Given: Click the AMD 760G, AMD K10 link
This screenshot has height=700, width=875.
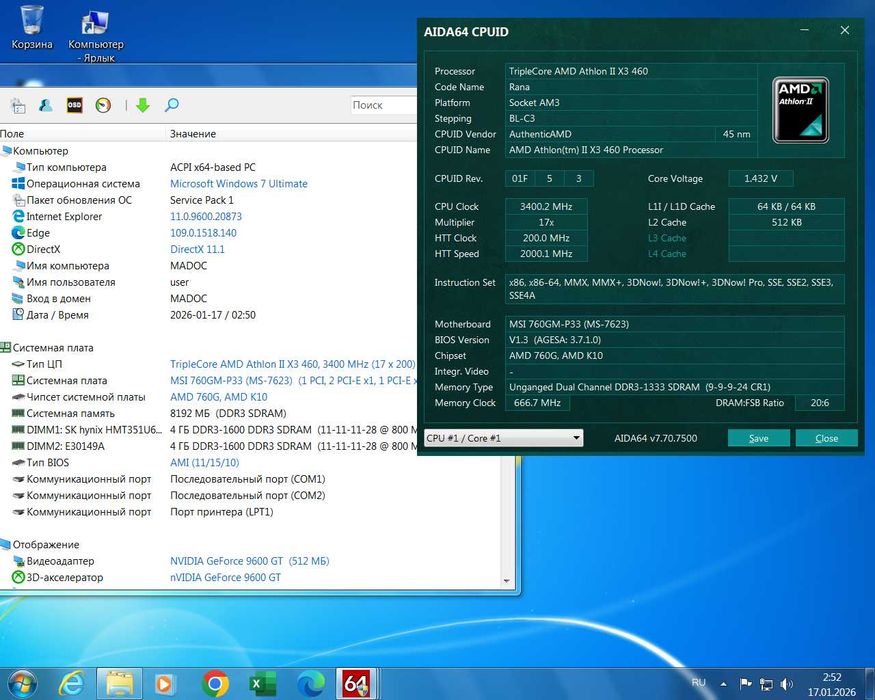Looking at the screenshot, I should click(x=219, y=397).
